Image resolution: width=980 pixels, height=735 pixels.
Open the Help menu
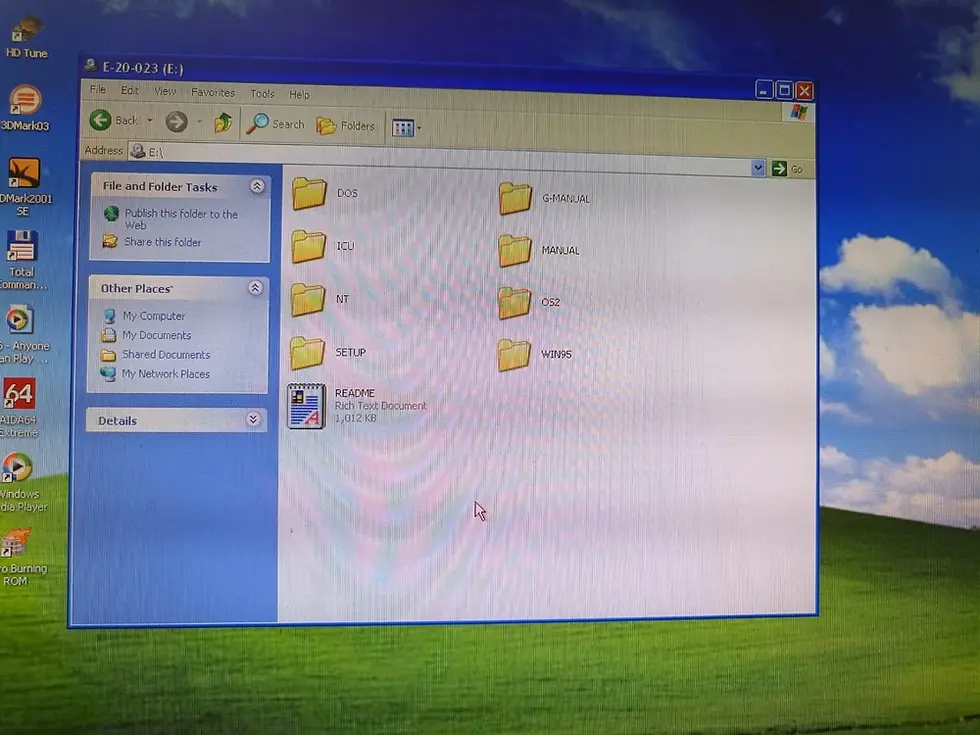299,94
